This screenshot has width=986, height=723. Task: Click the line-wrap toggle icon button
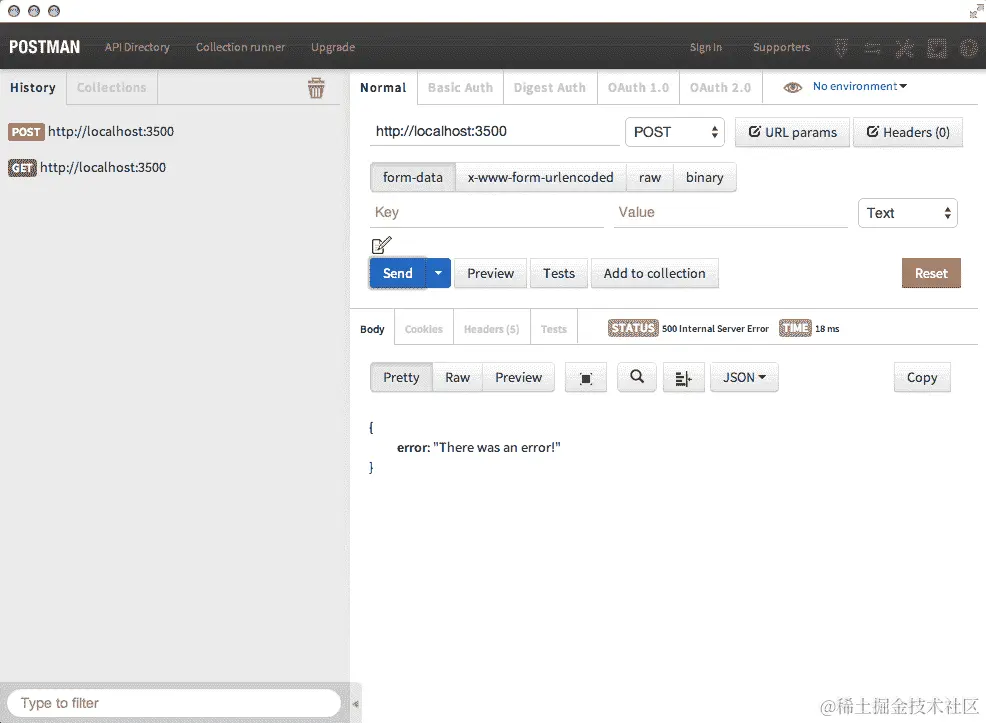pos(684,378)
